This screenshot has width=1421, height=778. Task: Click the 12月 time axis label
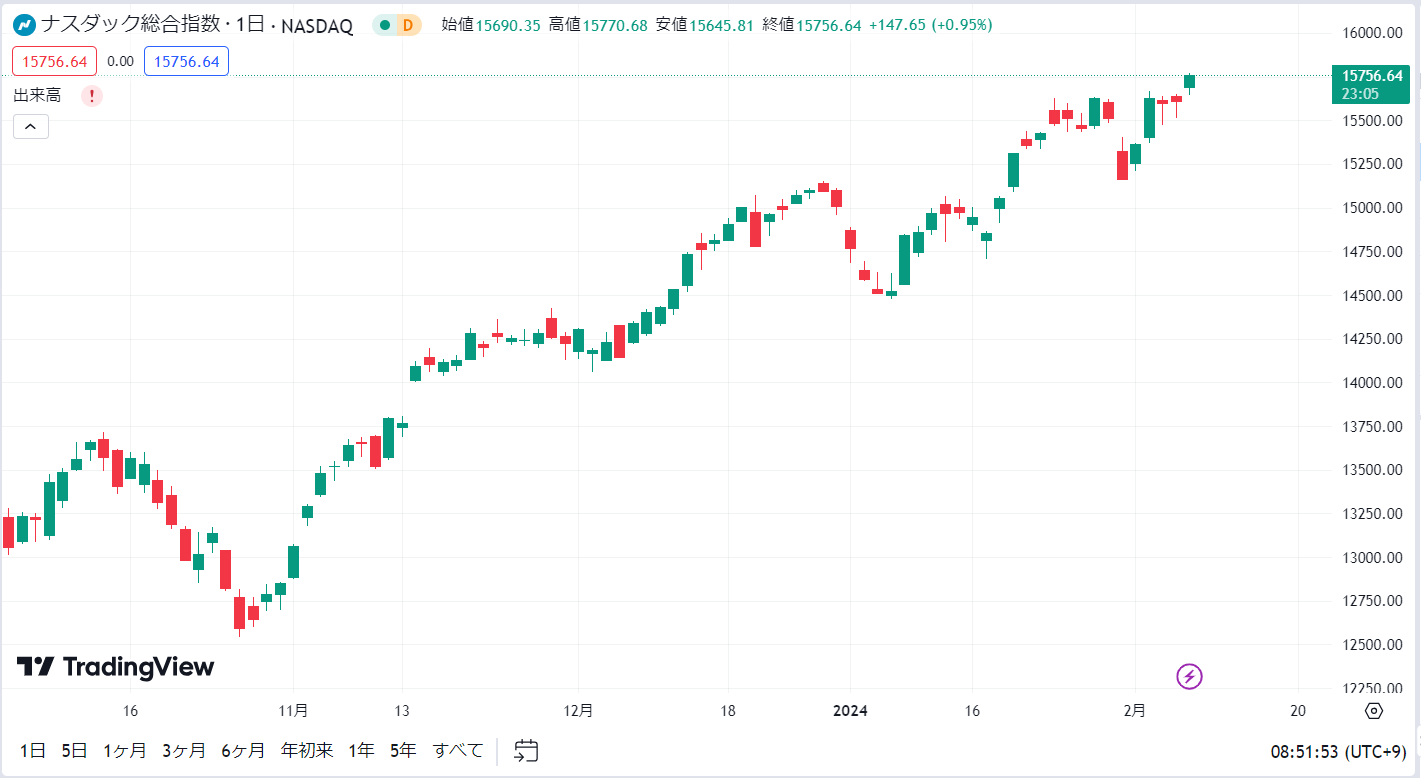click(579, 711)
